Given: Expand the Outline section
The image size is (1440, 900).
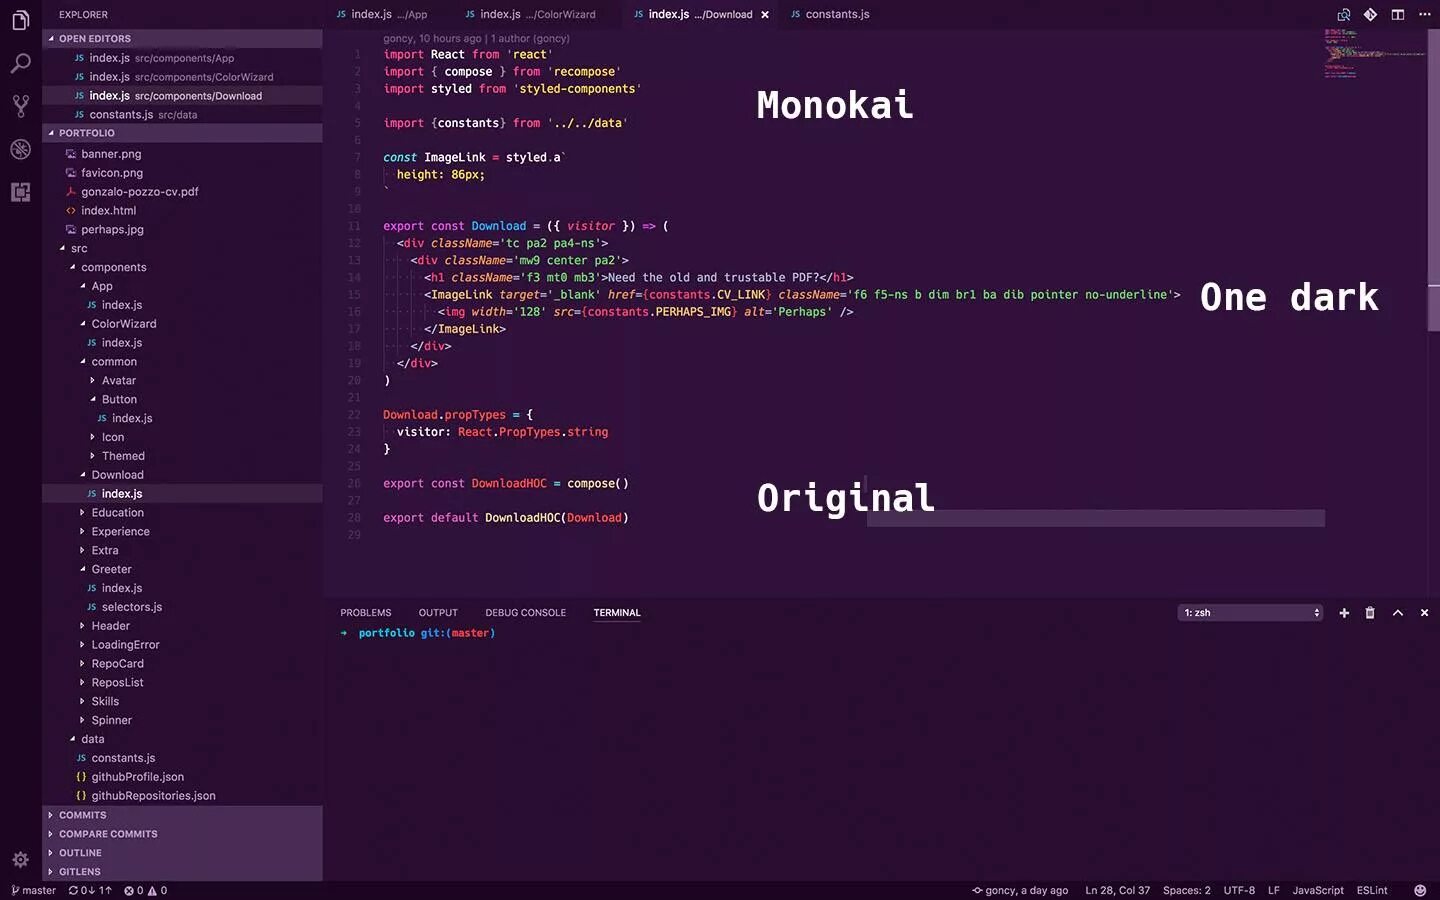Looking at the screenshot, I should pos(182,853).
